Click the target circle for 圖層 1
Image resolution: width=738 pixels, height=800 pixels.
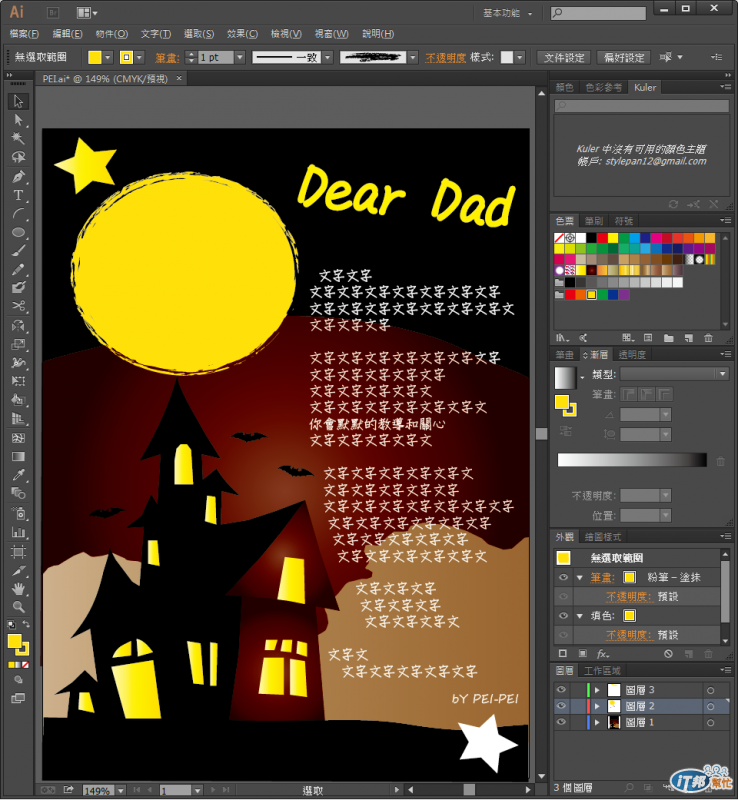pos(710,722)
